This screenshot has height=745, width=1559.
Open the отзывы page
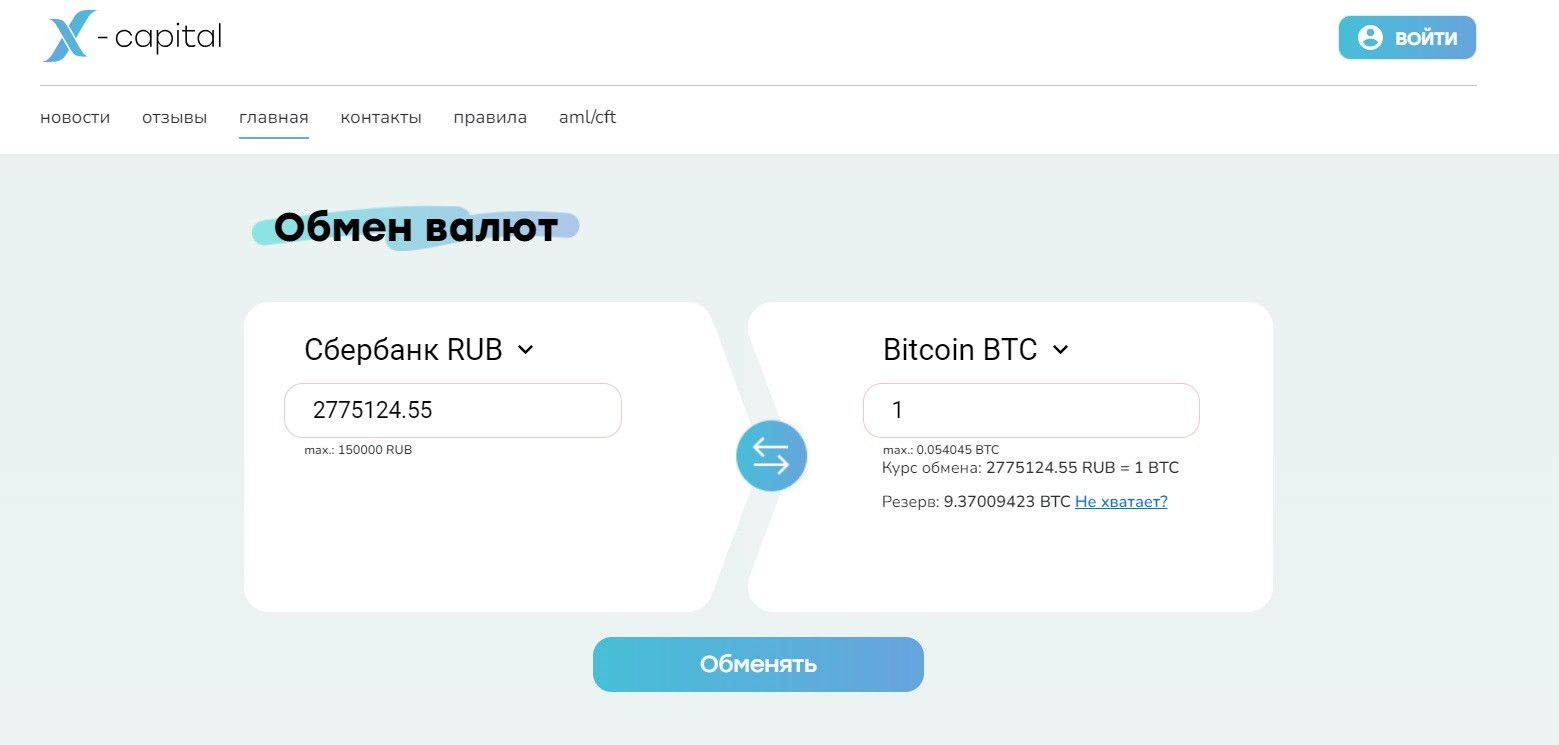(x=175, y=118)
